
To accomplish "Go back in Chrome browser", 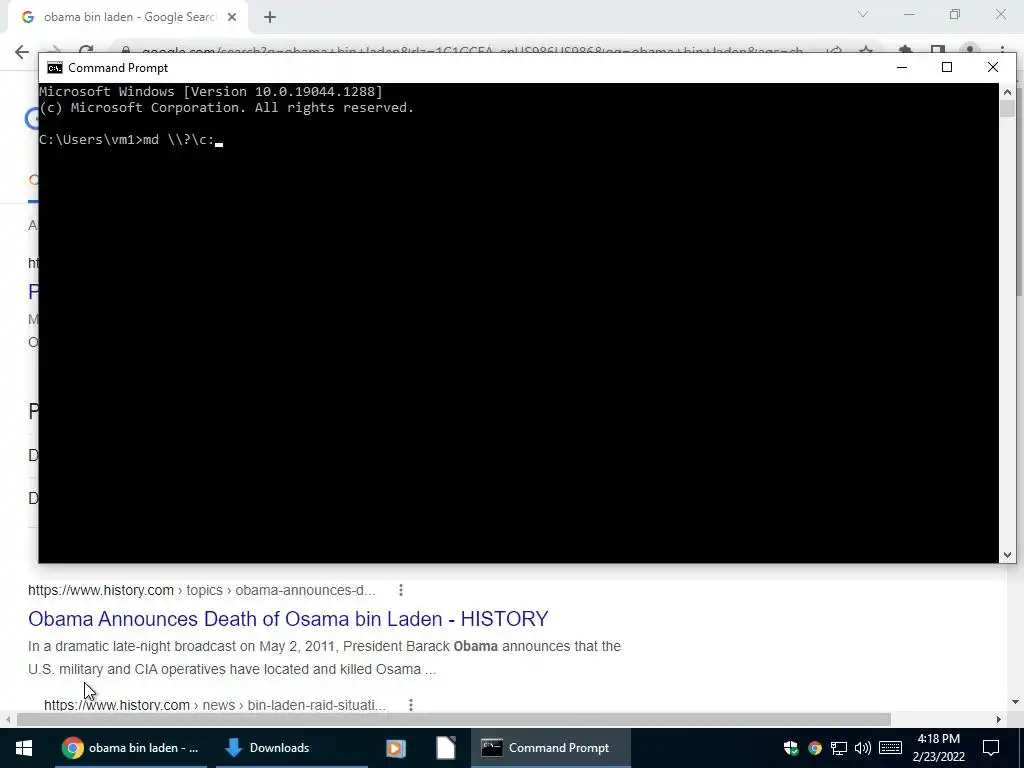I will 22,52.
